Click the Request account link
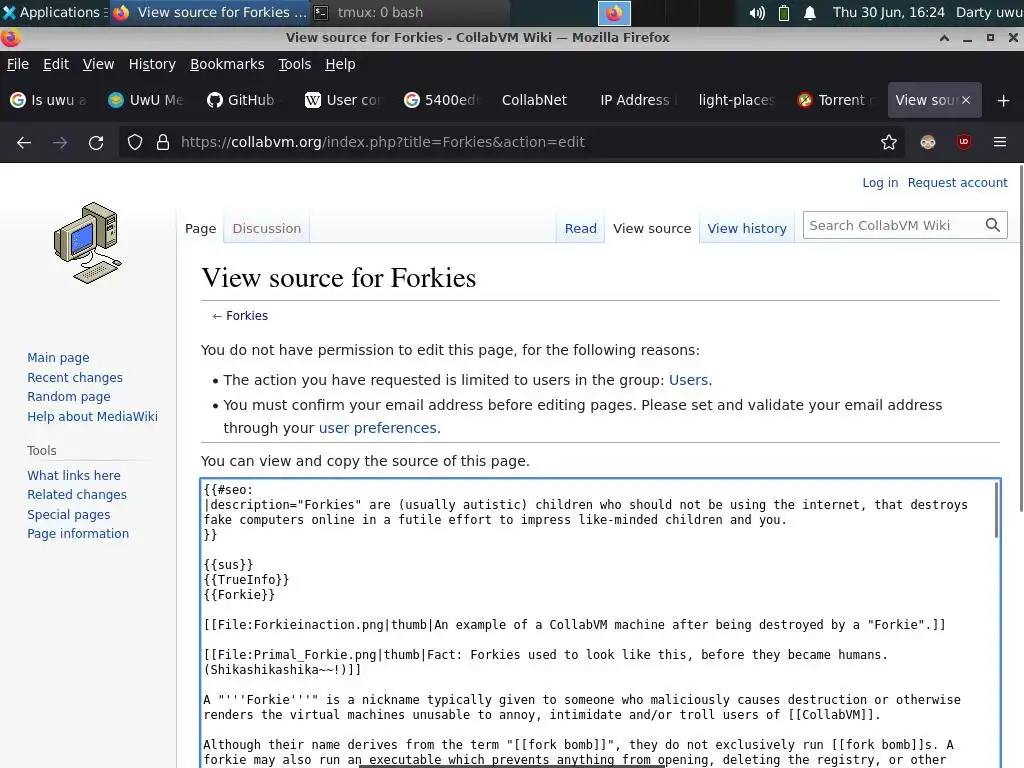 (957, 183)
